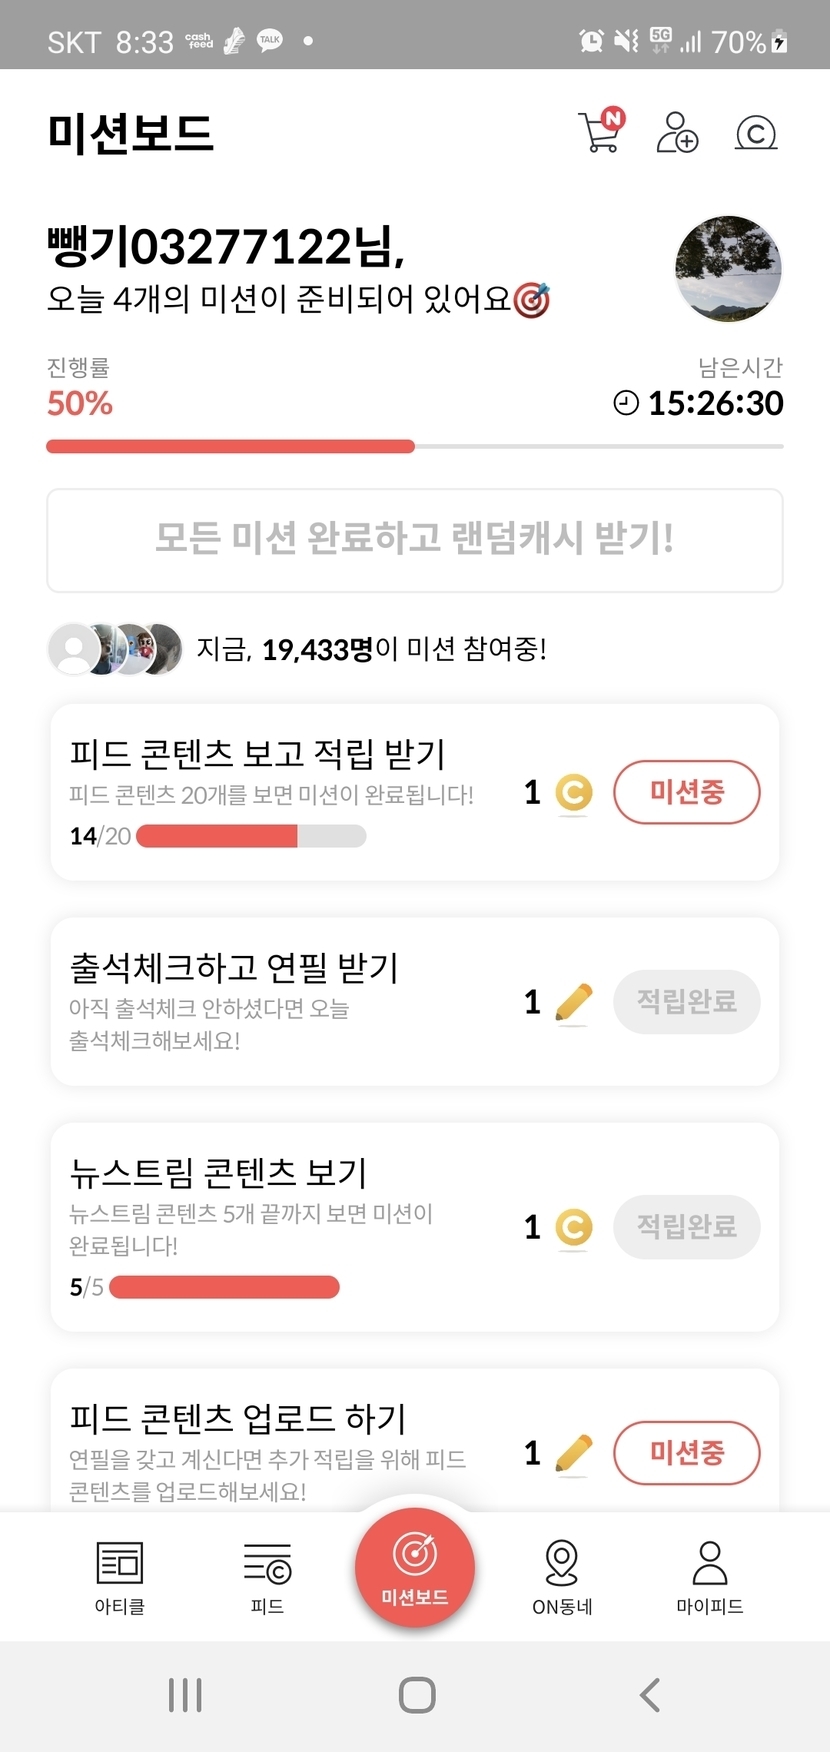Tap the 14/20 feed content progress bar

tap(251, 836)
